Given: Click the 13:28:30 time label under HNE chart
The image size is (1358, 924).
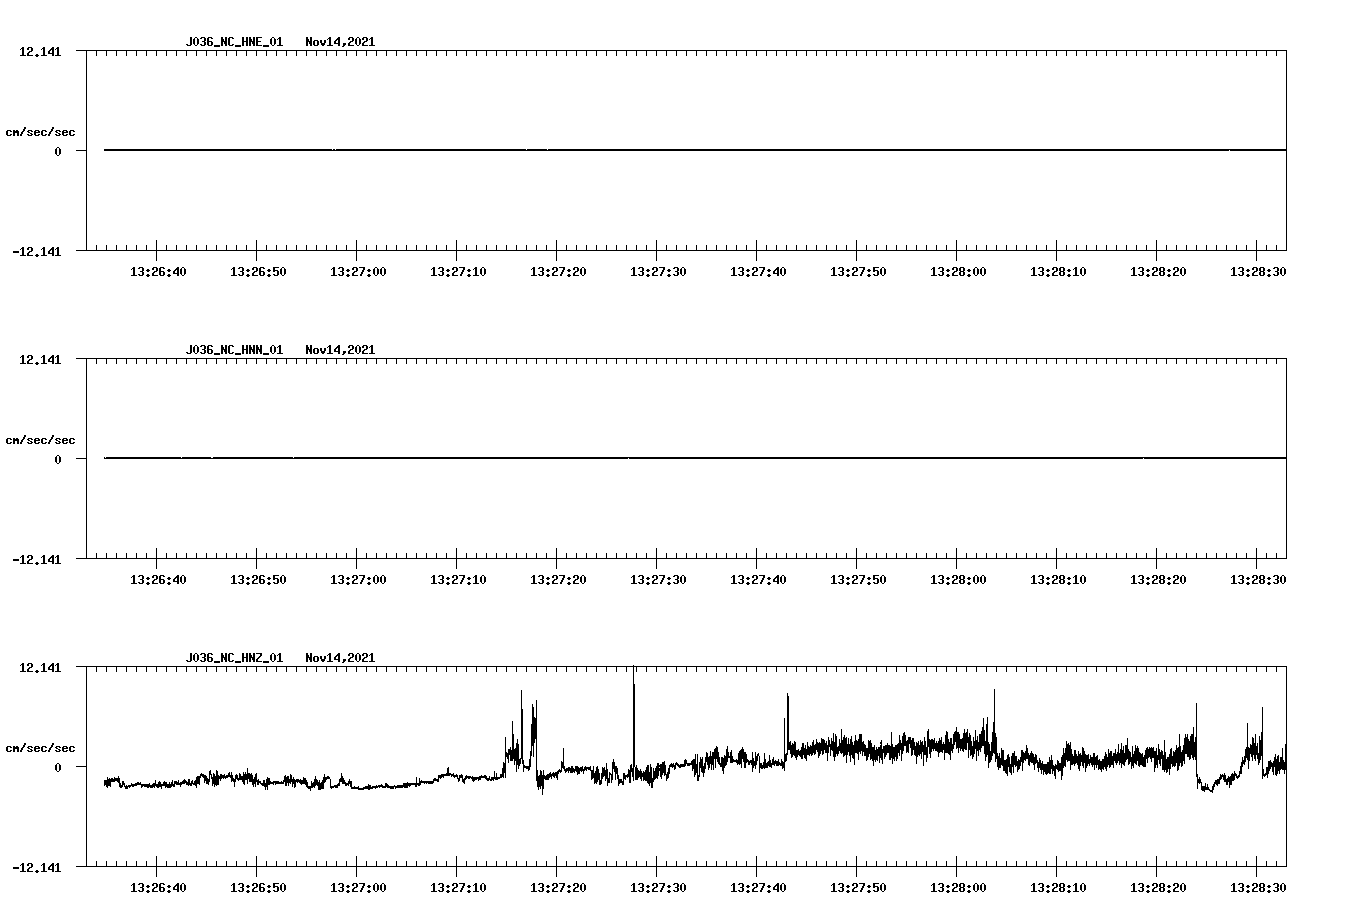Looking at the screenshot, I should 1258,271.
